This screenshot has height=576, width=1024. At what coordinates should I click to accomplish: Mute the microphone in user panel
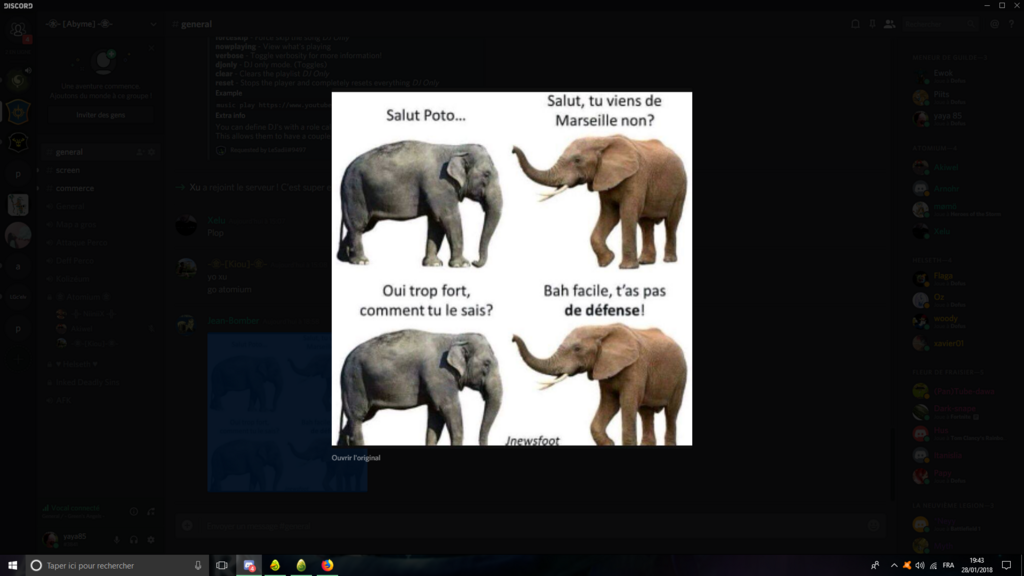pyautogui.click(x=117, y=539)
